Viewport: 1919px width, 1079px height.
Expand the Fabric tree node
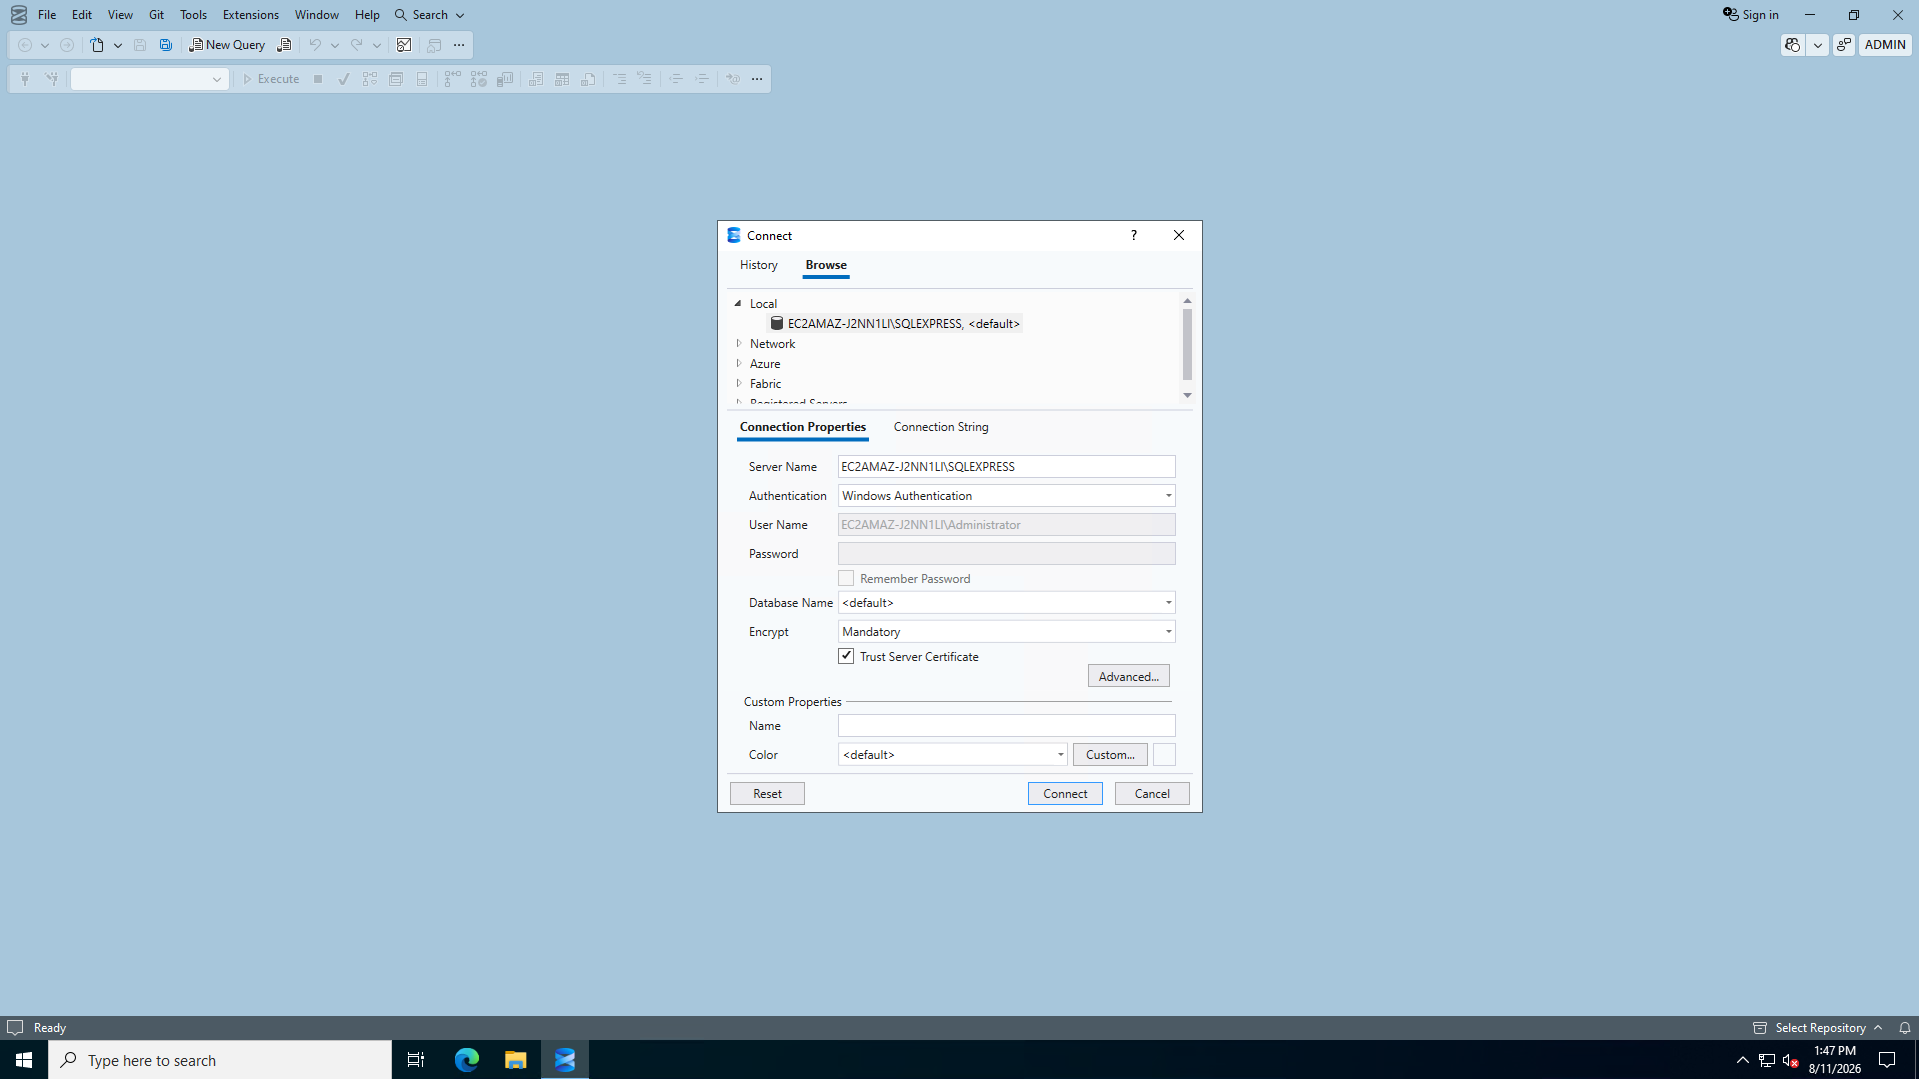(739, 383)
